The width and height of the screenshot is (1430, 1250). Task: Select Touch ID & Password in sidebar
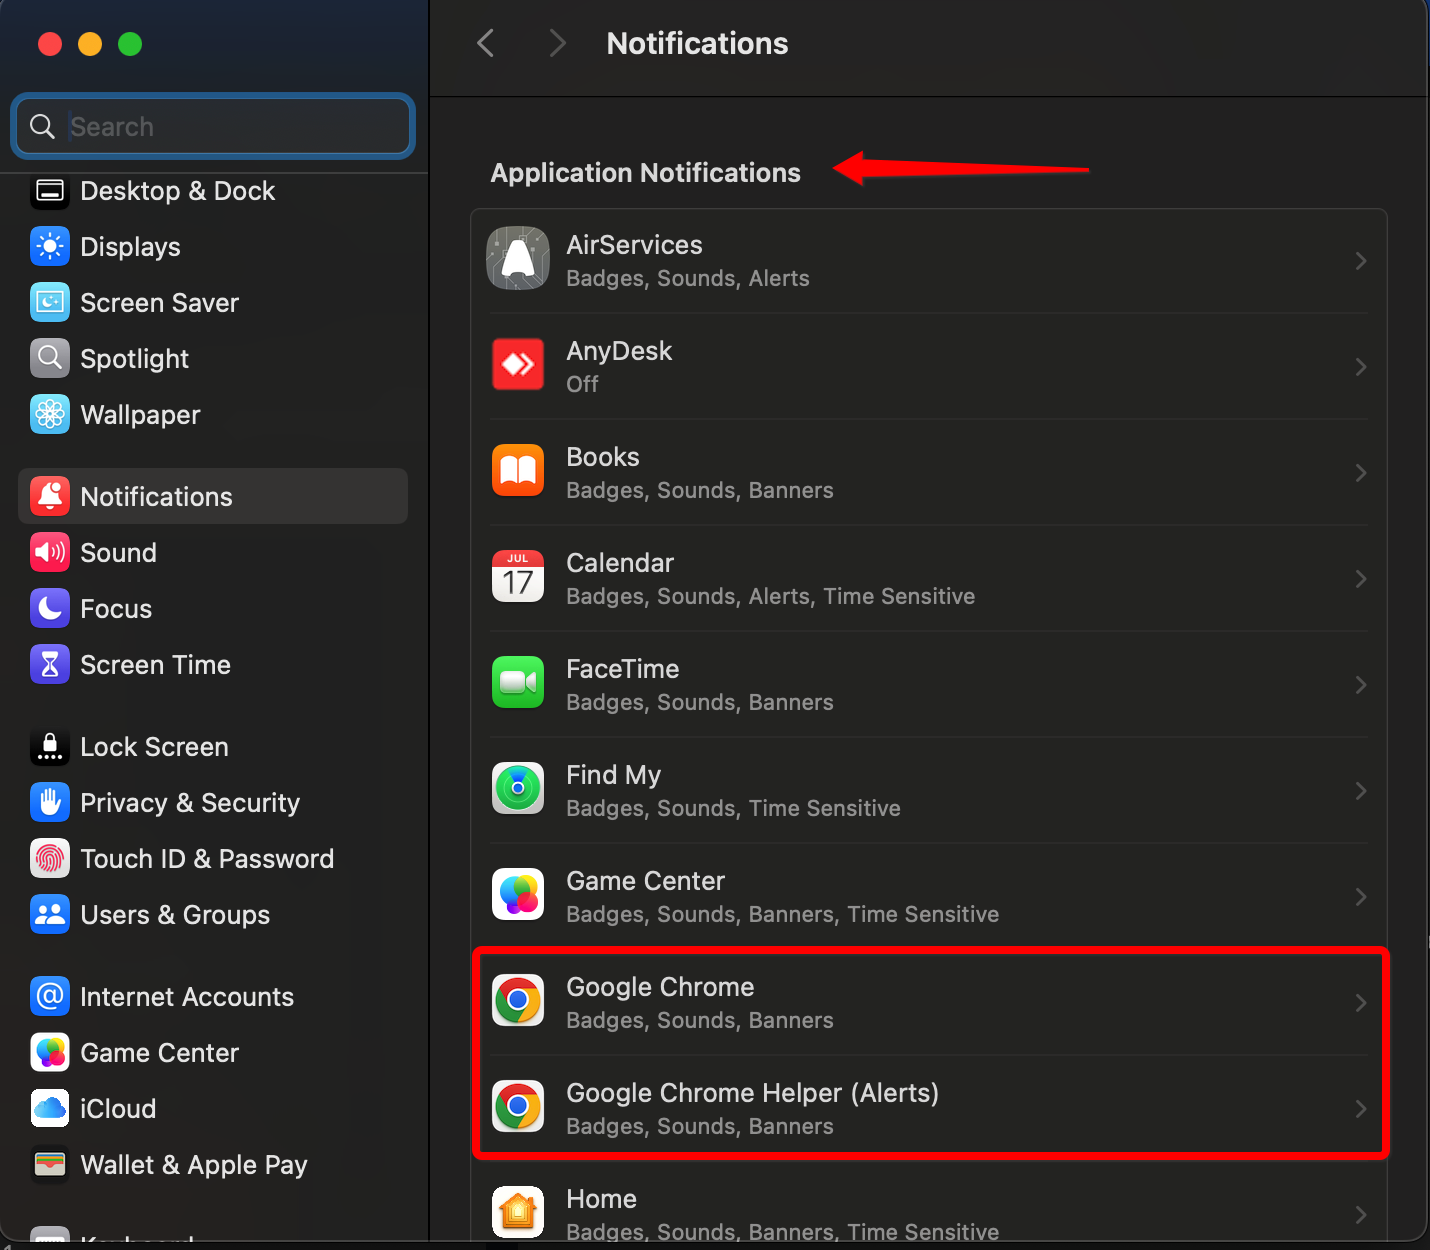pos(213,858)
